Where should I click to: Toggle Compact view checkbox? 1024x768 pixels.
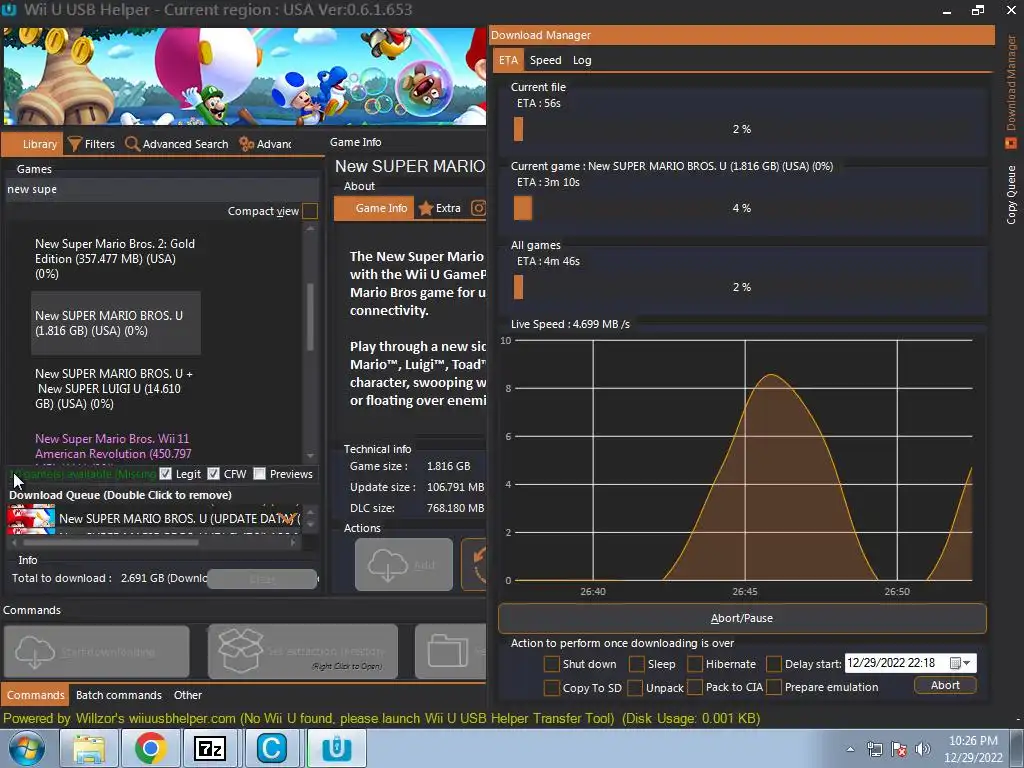tap(310, 211)
